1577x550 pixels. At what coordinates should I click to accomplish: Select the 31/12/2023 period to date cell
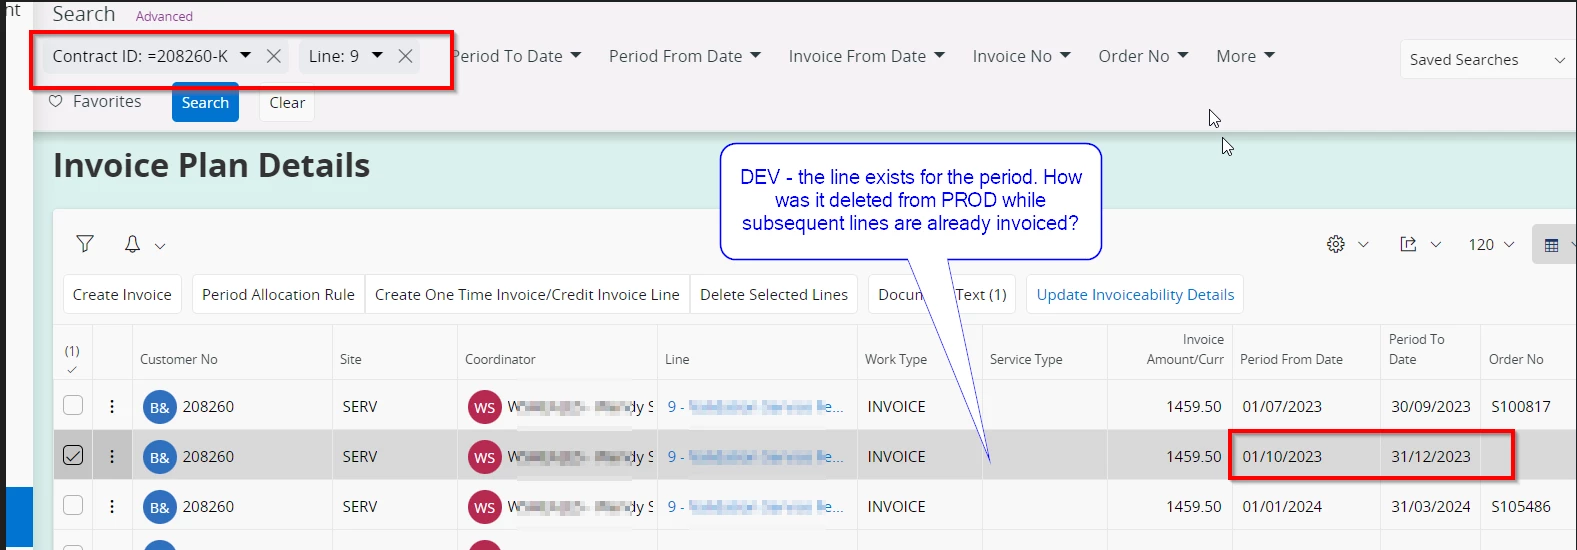pyautogui.click(x=1431, y=456)
